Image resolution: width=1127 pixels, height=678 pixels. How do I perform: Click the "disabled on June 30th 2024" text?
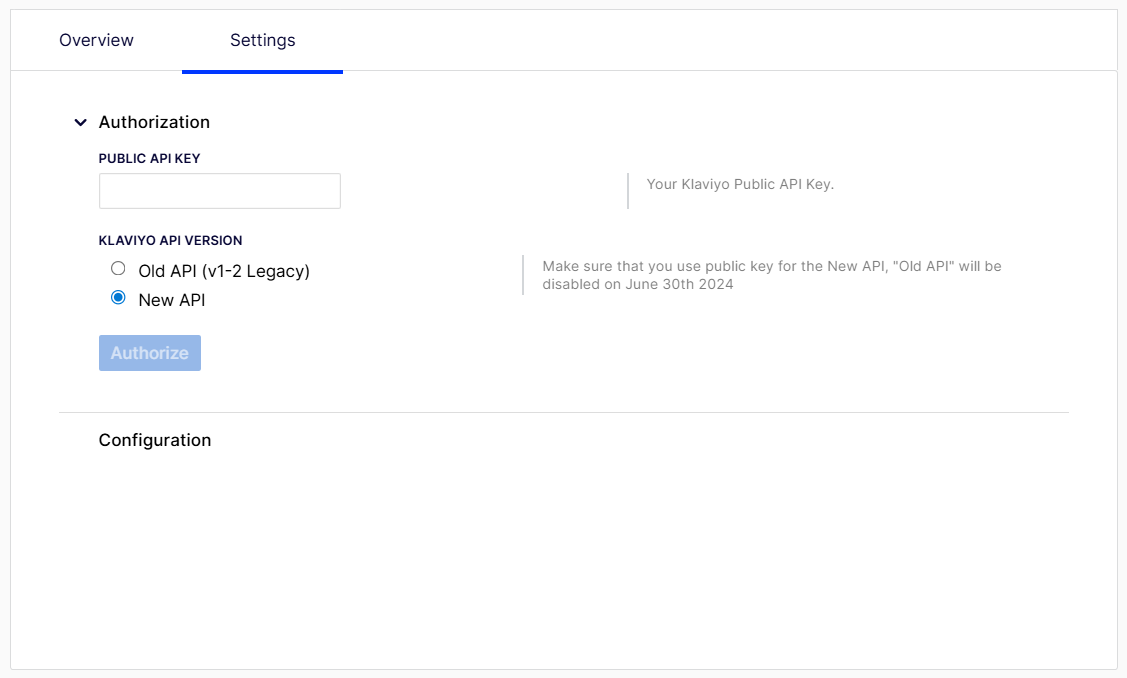pyautogui.click(x=637, y=284)
